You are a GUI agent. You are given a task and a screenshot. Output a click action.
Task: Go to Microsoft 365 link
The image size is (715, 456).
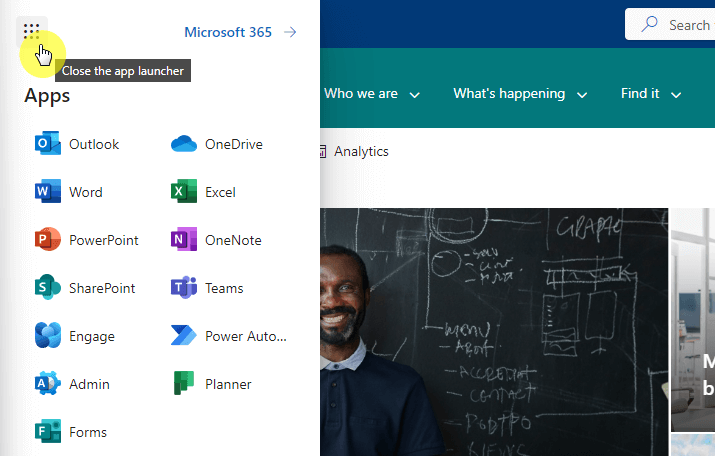(x=228, y=32)
